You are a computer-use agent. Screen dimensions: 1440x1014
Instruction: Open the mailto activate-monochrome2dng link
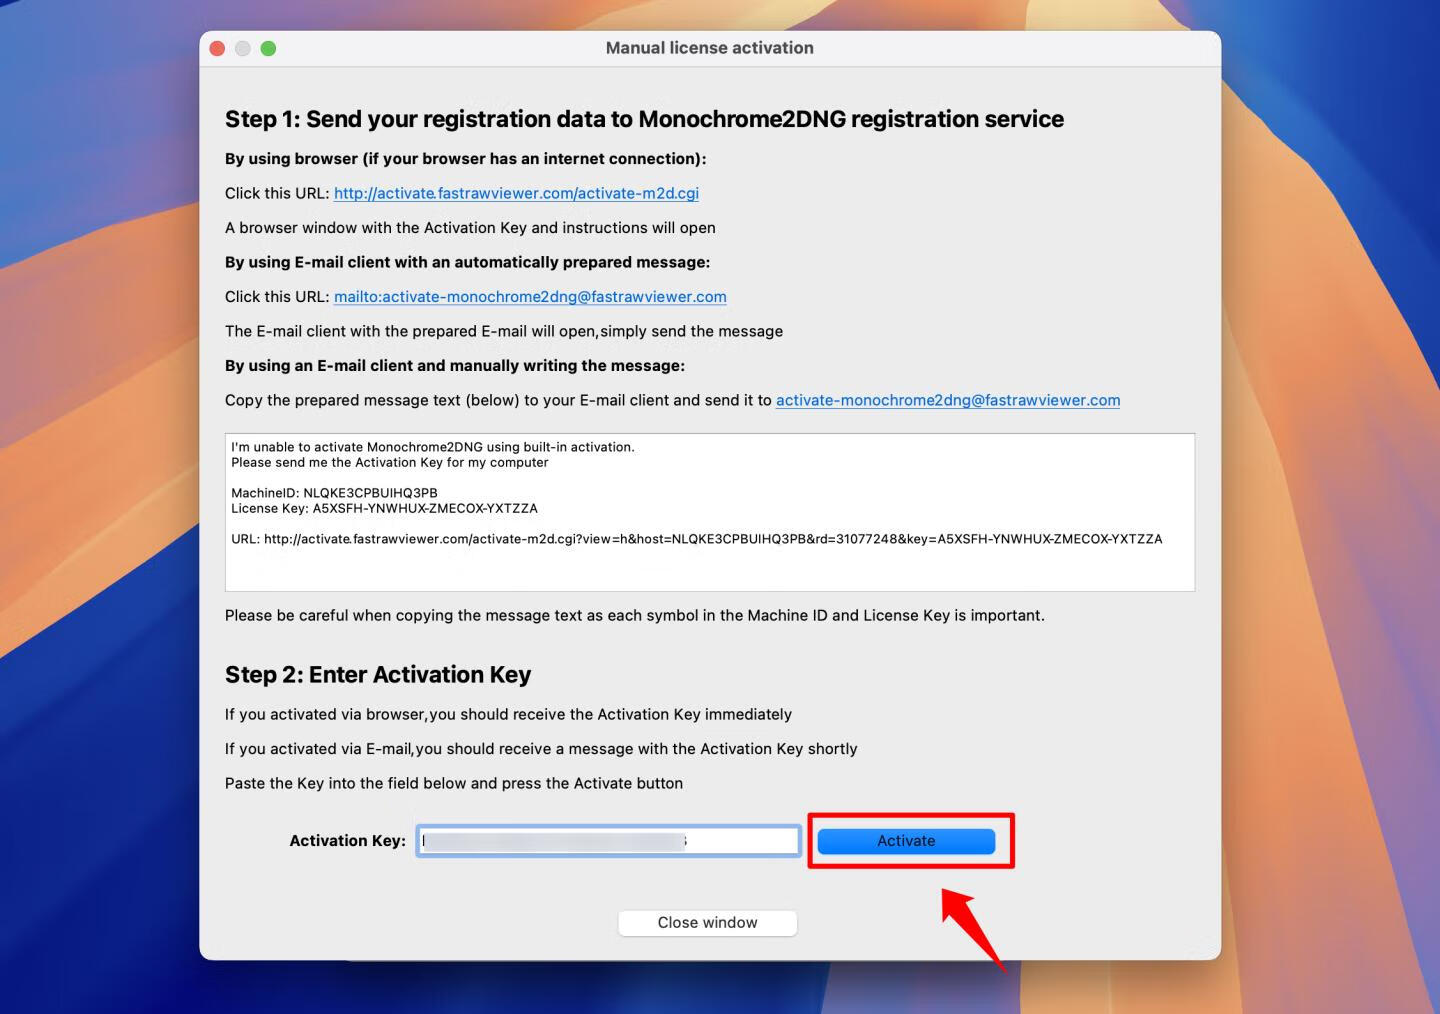point(530,297)
